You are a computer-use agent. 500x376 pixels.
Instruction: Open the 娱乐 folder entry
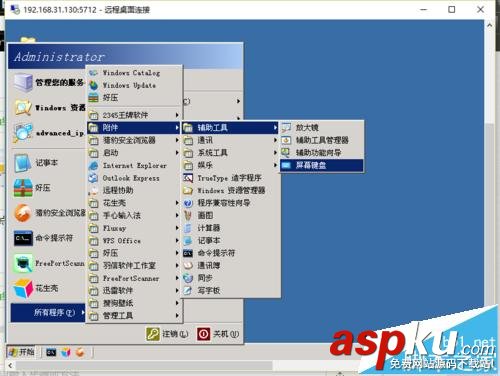[230, 165]
